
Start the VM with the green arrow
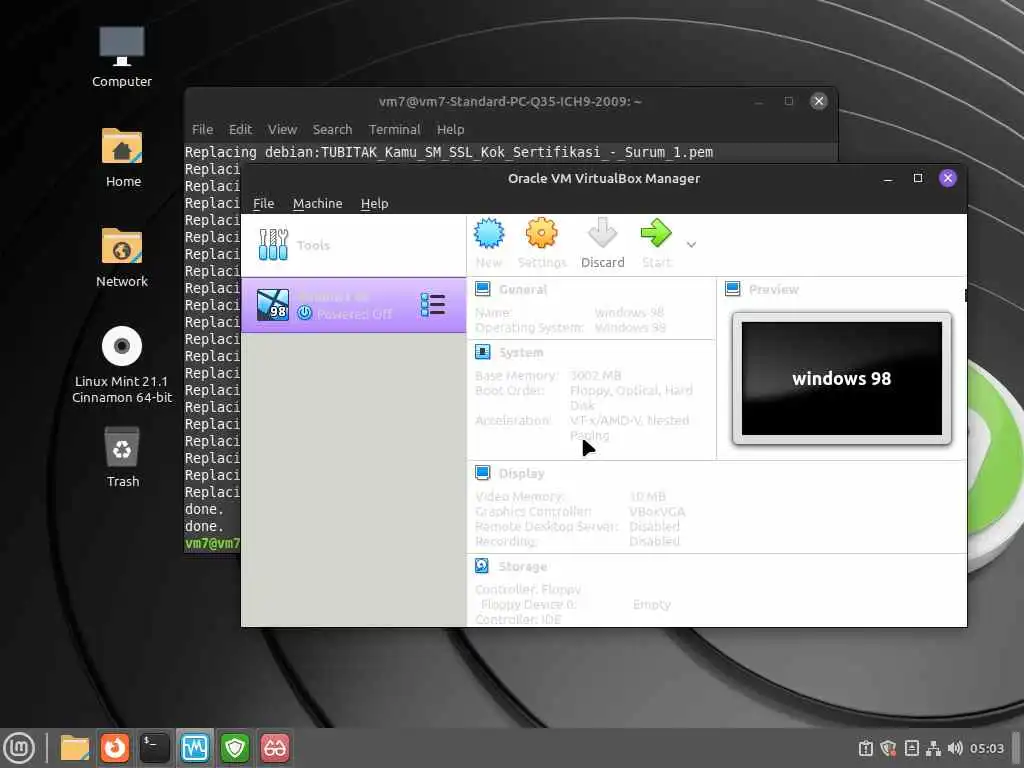656,233
